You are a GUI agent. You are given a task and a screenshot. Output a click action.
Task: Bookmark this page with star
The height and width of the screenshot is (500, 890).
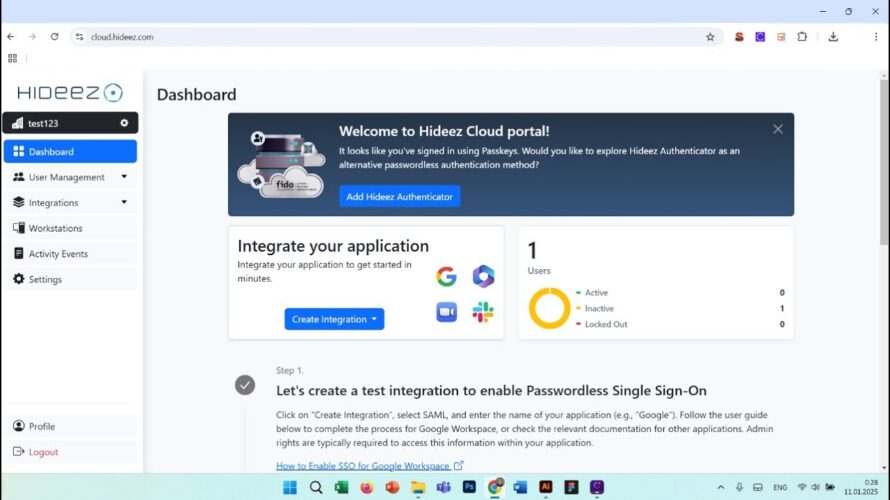click(x=710, y=37)
